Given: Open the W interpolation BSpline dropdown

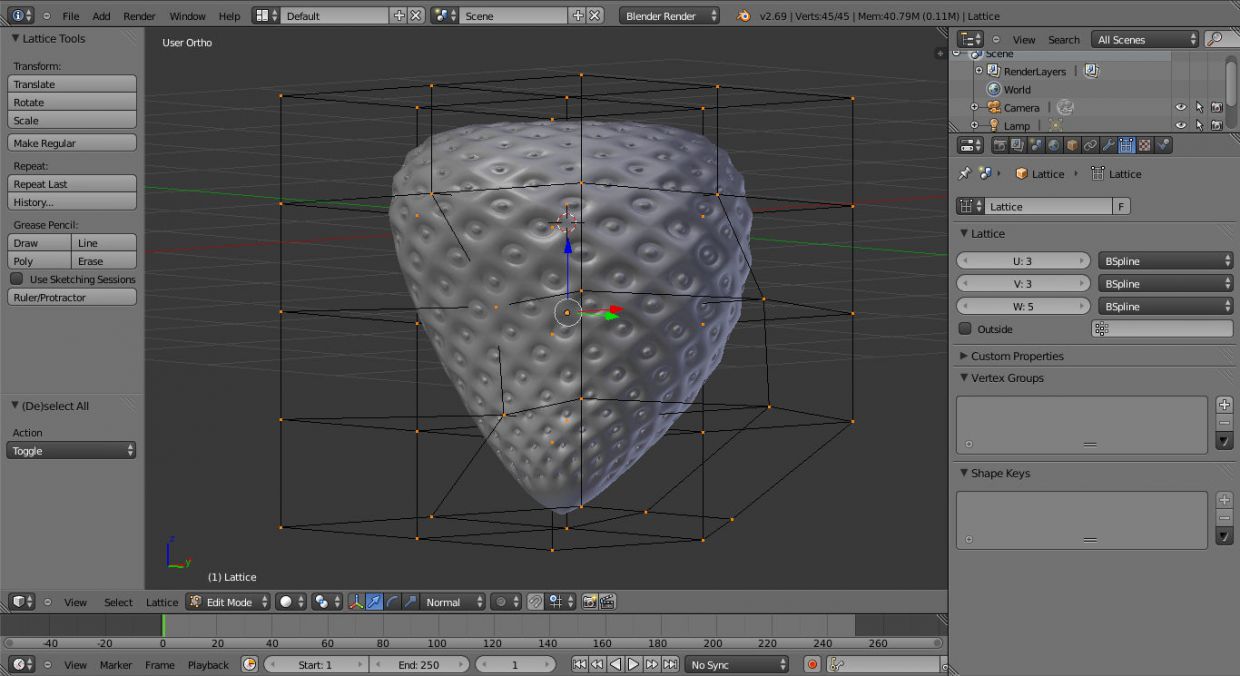Looking at the screenshot, I should (x=1165, y=307).
